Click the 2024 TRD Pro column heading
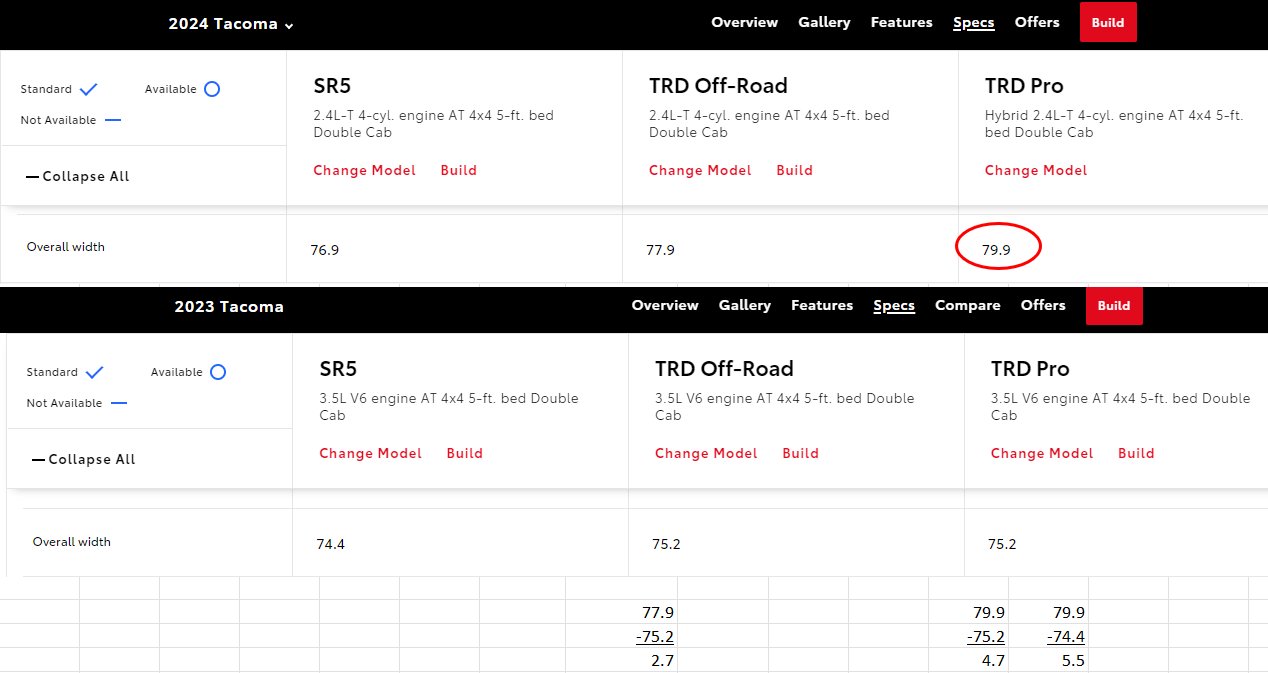Viewport: 1268px width, 673px height. (x=1024, y=86)
